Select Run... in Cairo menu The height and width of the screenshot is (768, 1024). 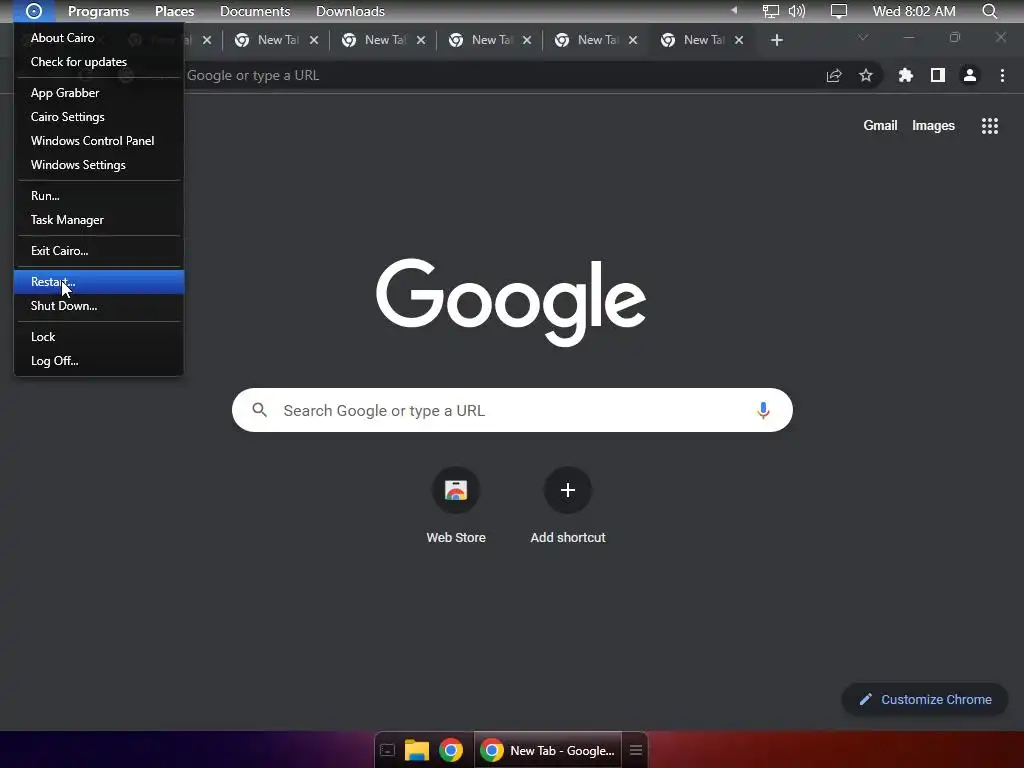[99, 196]
